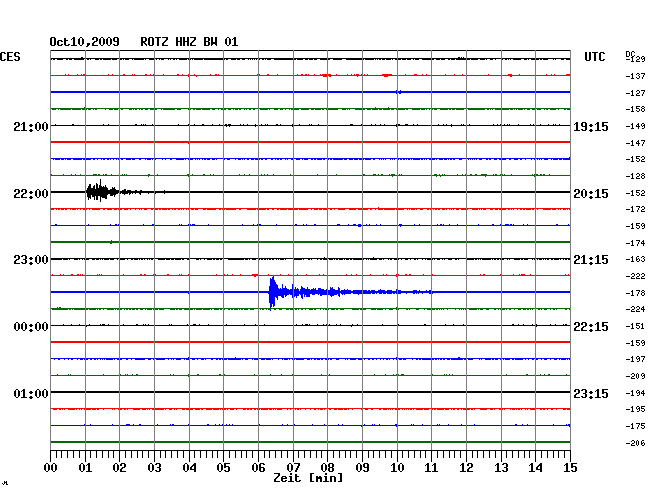Screen dimensions: 650x494
Task: Select minute axis tick label 04
Action: 189,468
